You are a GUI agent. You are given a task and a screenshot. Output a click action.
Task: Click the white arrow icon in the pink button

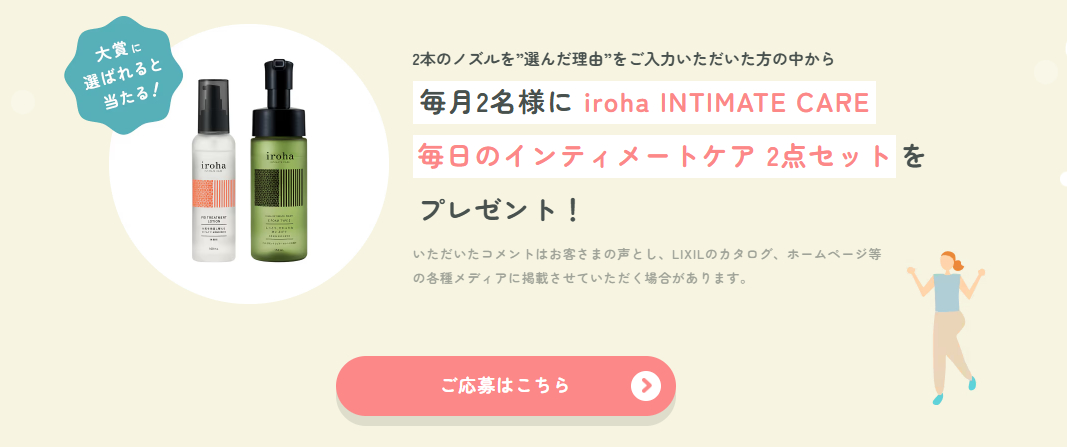(x=646, y=386)
